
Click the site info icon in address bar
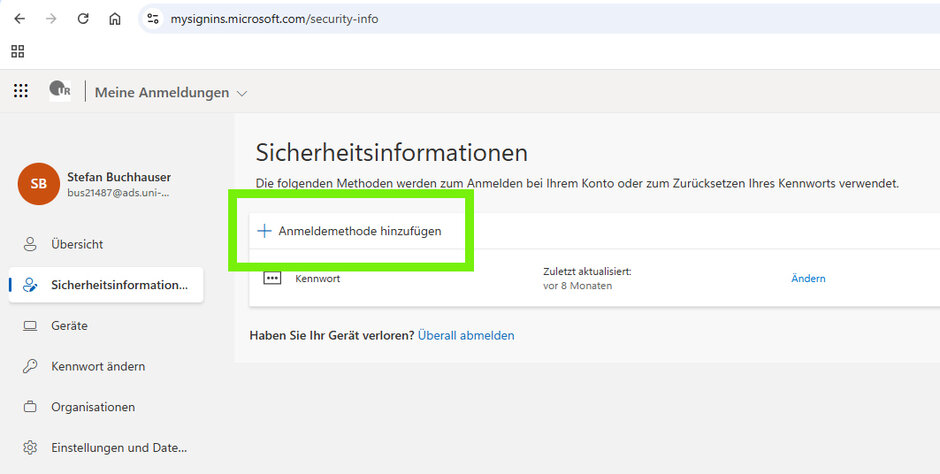(x=152, y=19)
